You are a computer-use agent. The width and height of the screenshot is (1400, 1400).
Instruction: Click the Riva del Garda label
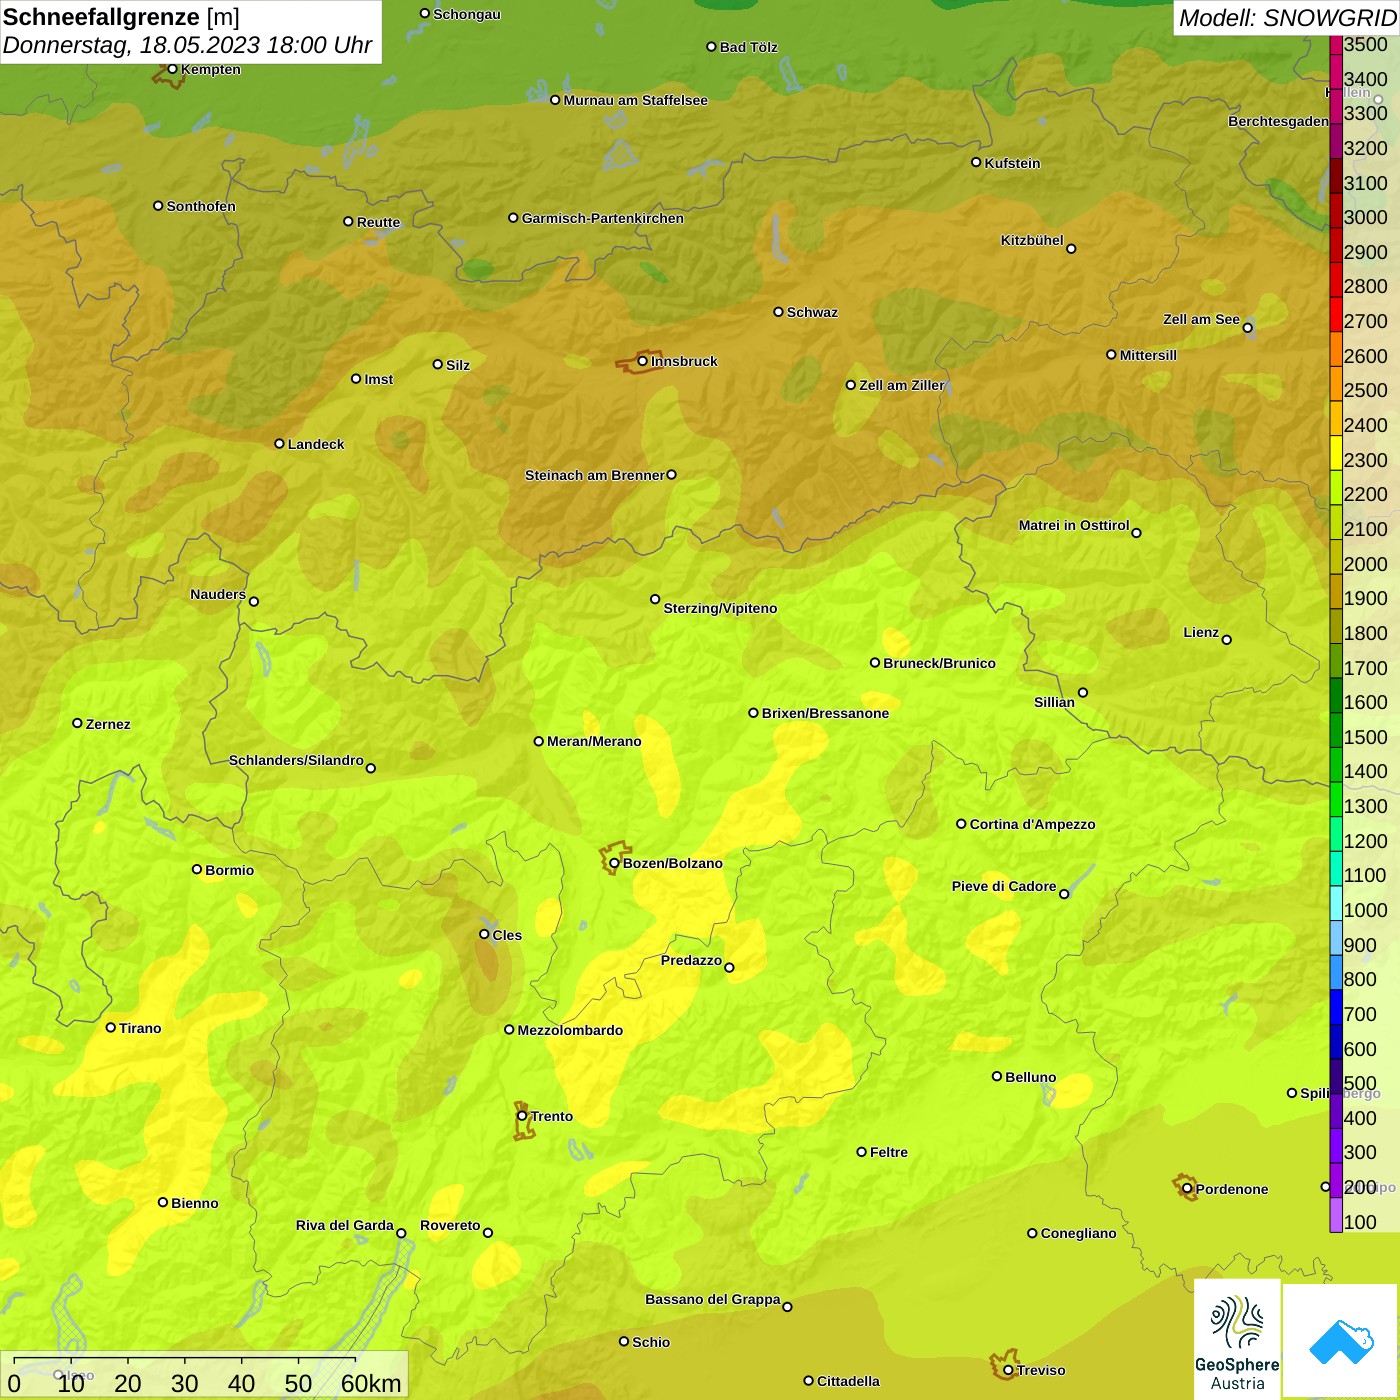[344, 1225]
